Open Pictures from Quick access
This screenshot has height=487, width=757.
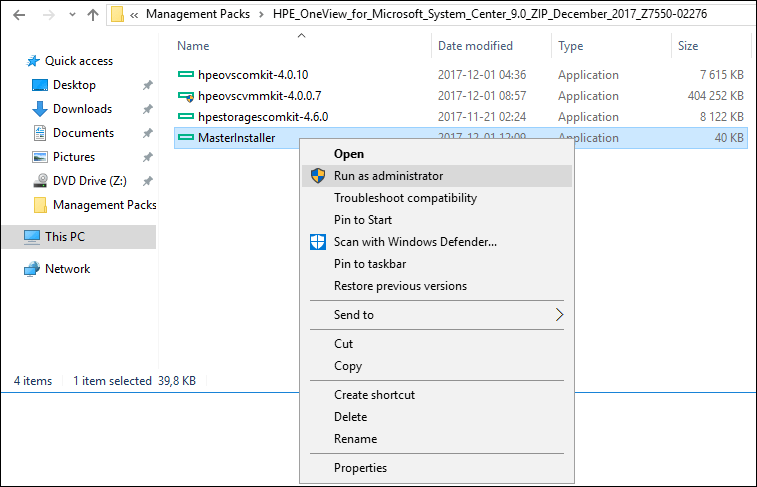(74, 157)
